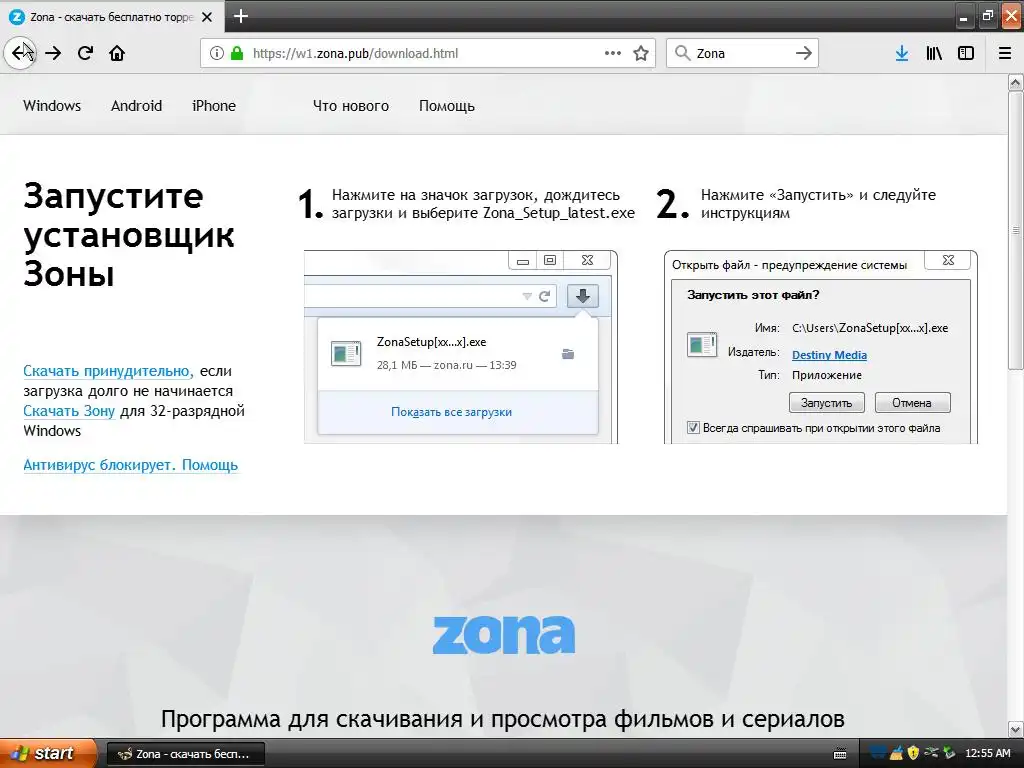Click the Скачать принудительно link
This screenshot has height=768, width=1024.
107,371
